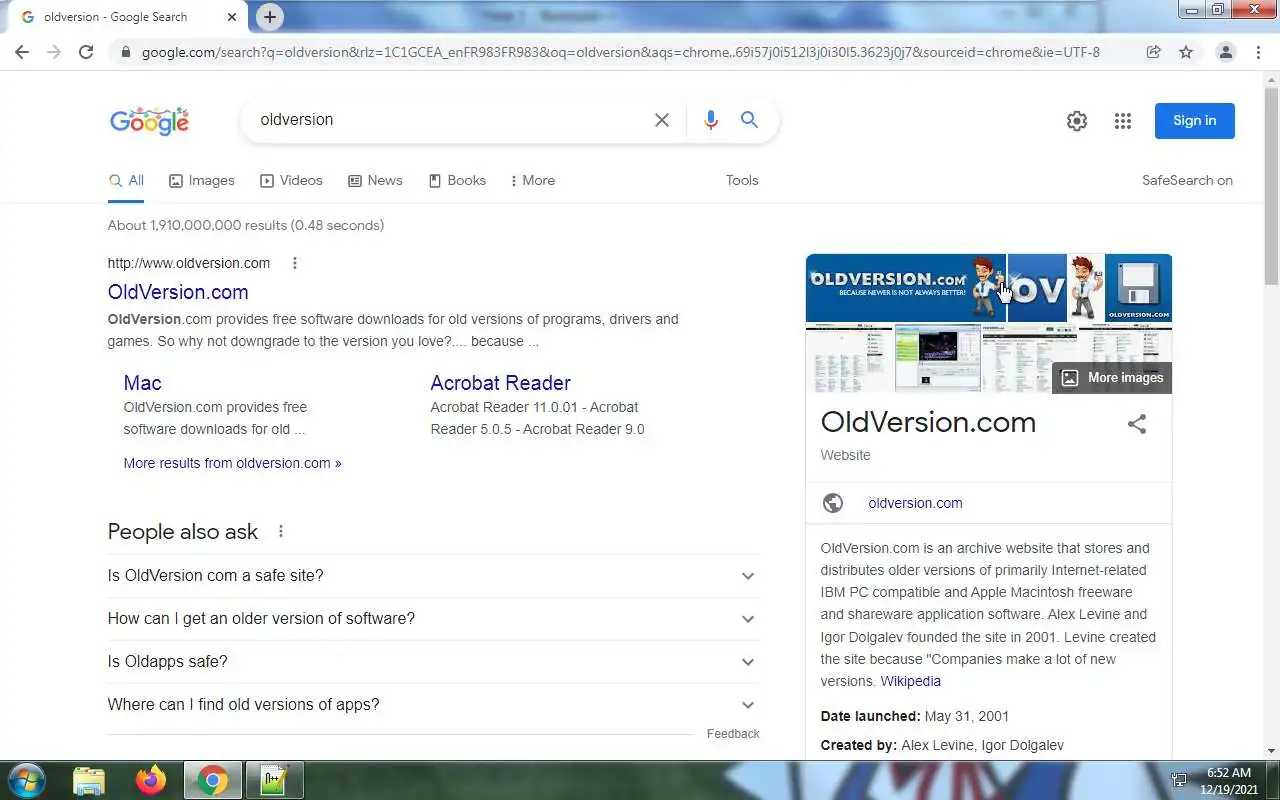Image resolution: width=1280 pixels, height=800 pixels.
Task: Click the 'About 1,910,000,000 results' text
Action: [x=246, y=226]
